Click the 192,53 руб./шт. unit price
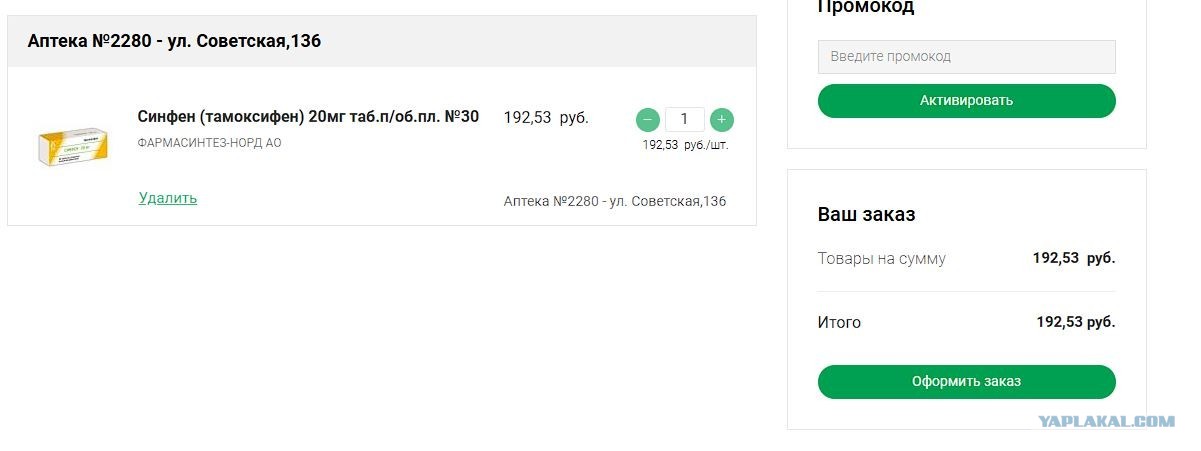Image resolution: width=1201 pixels, height=451 pixels. (x=686, y=145)
